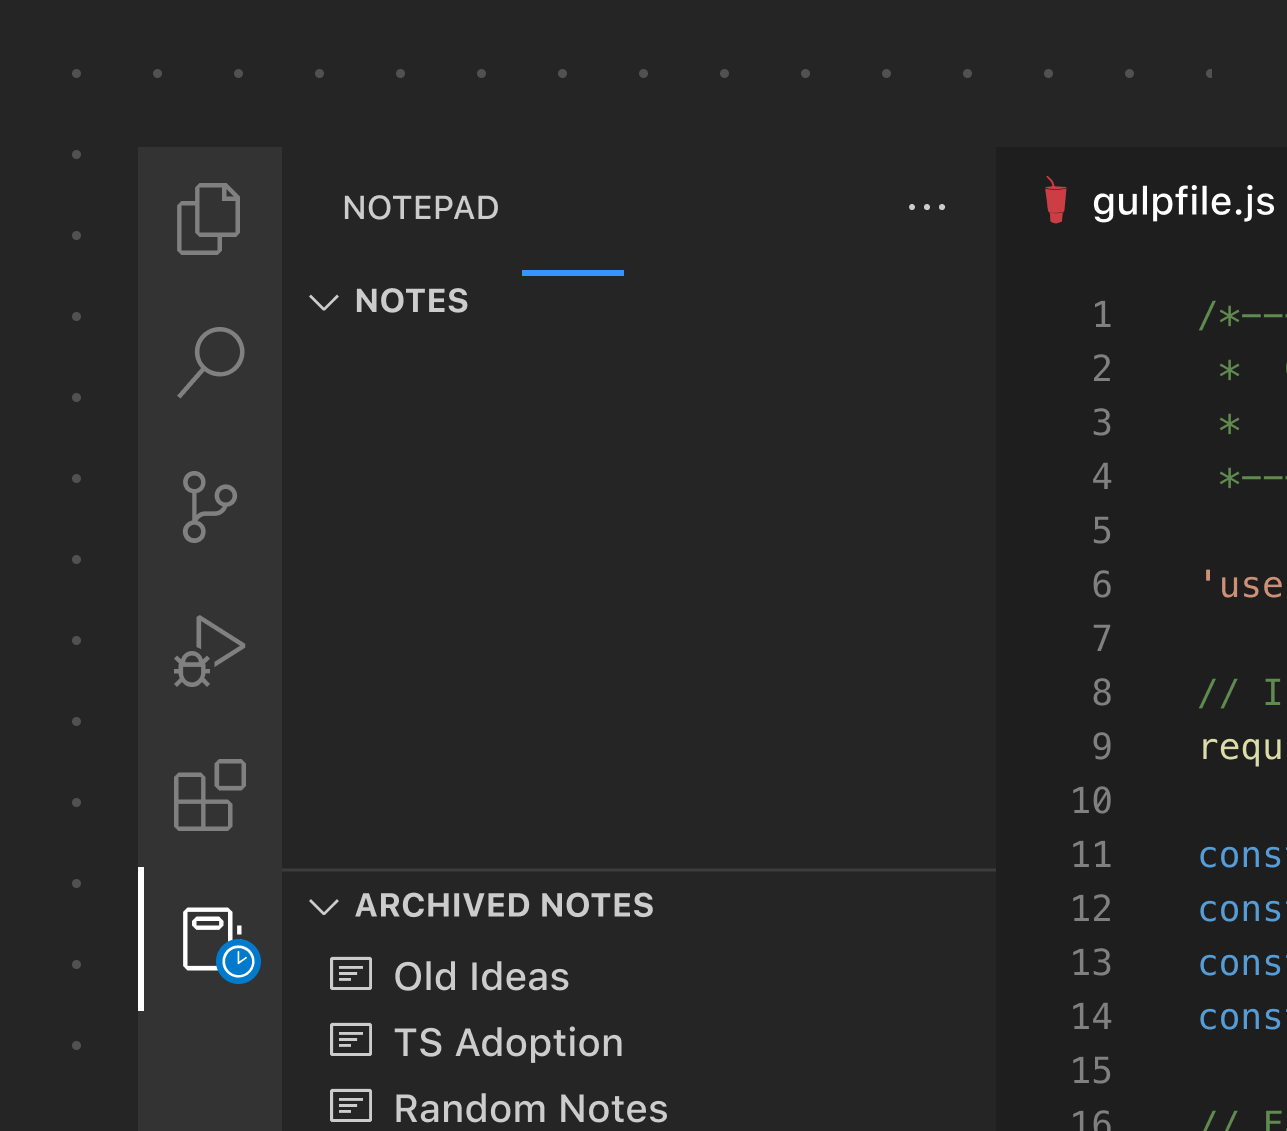The height and width of the screenshot is (1131, 1287).
Task: Click the gulp icon on gulpfile.js tab
Action: pos(1055,201)
